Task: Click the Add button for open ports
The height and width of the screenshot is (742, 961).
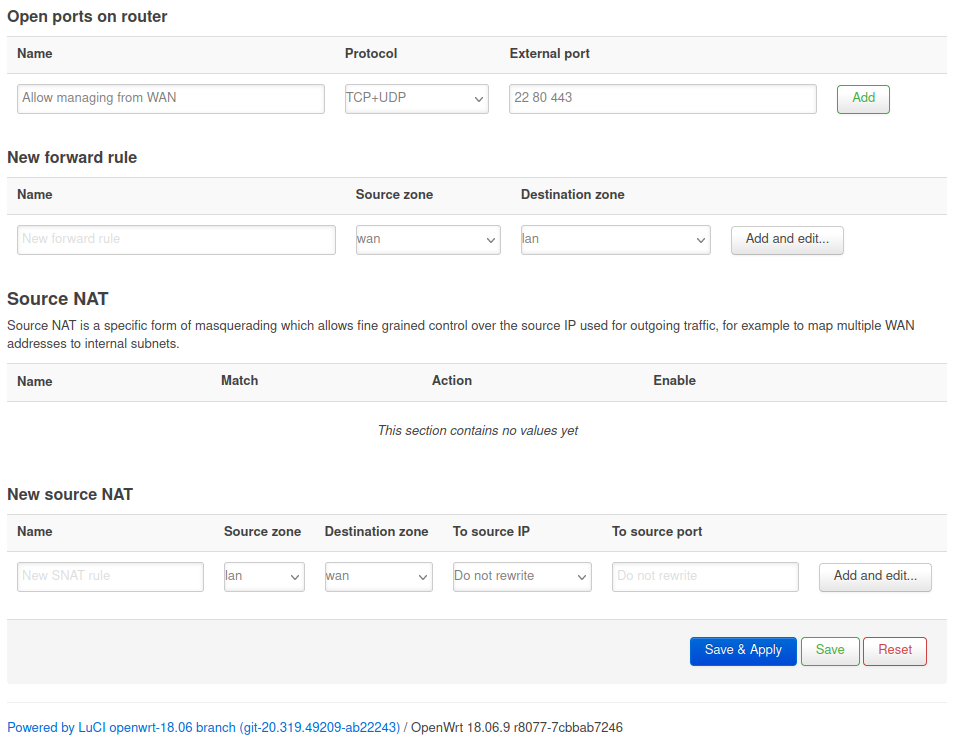Action: [862, 99]
